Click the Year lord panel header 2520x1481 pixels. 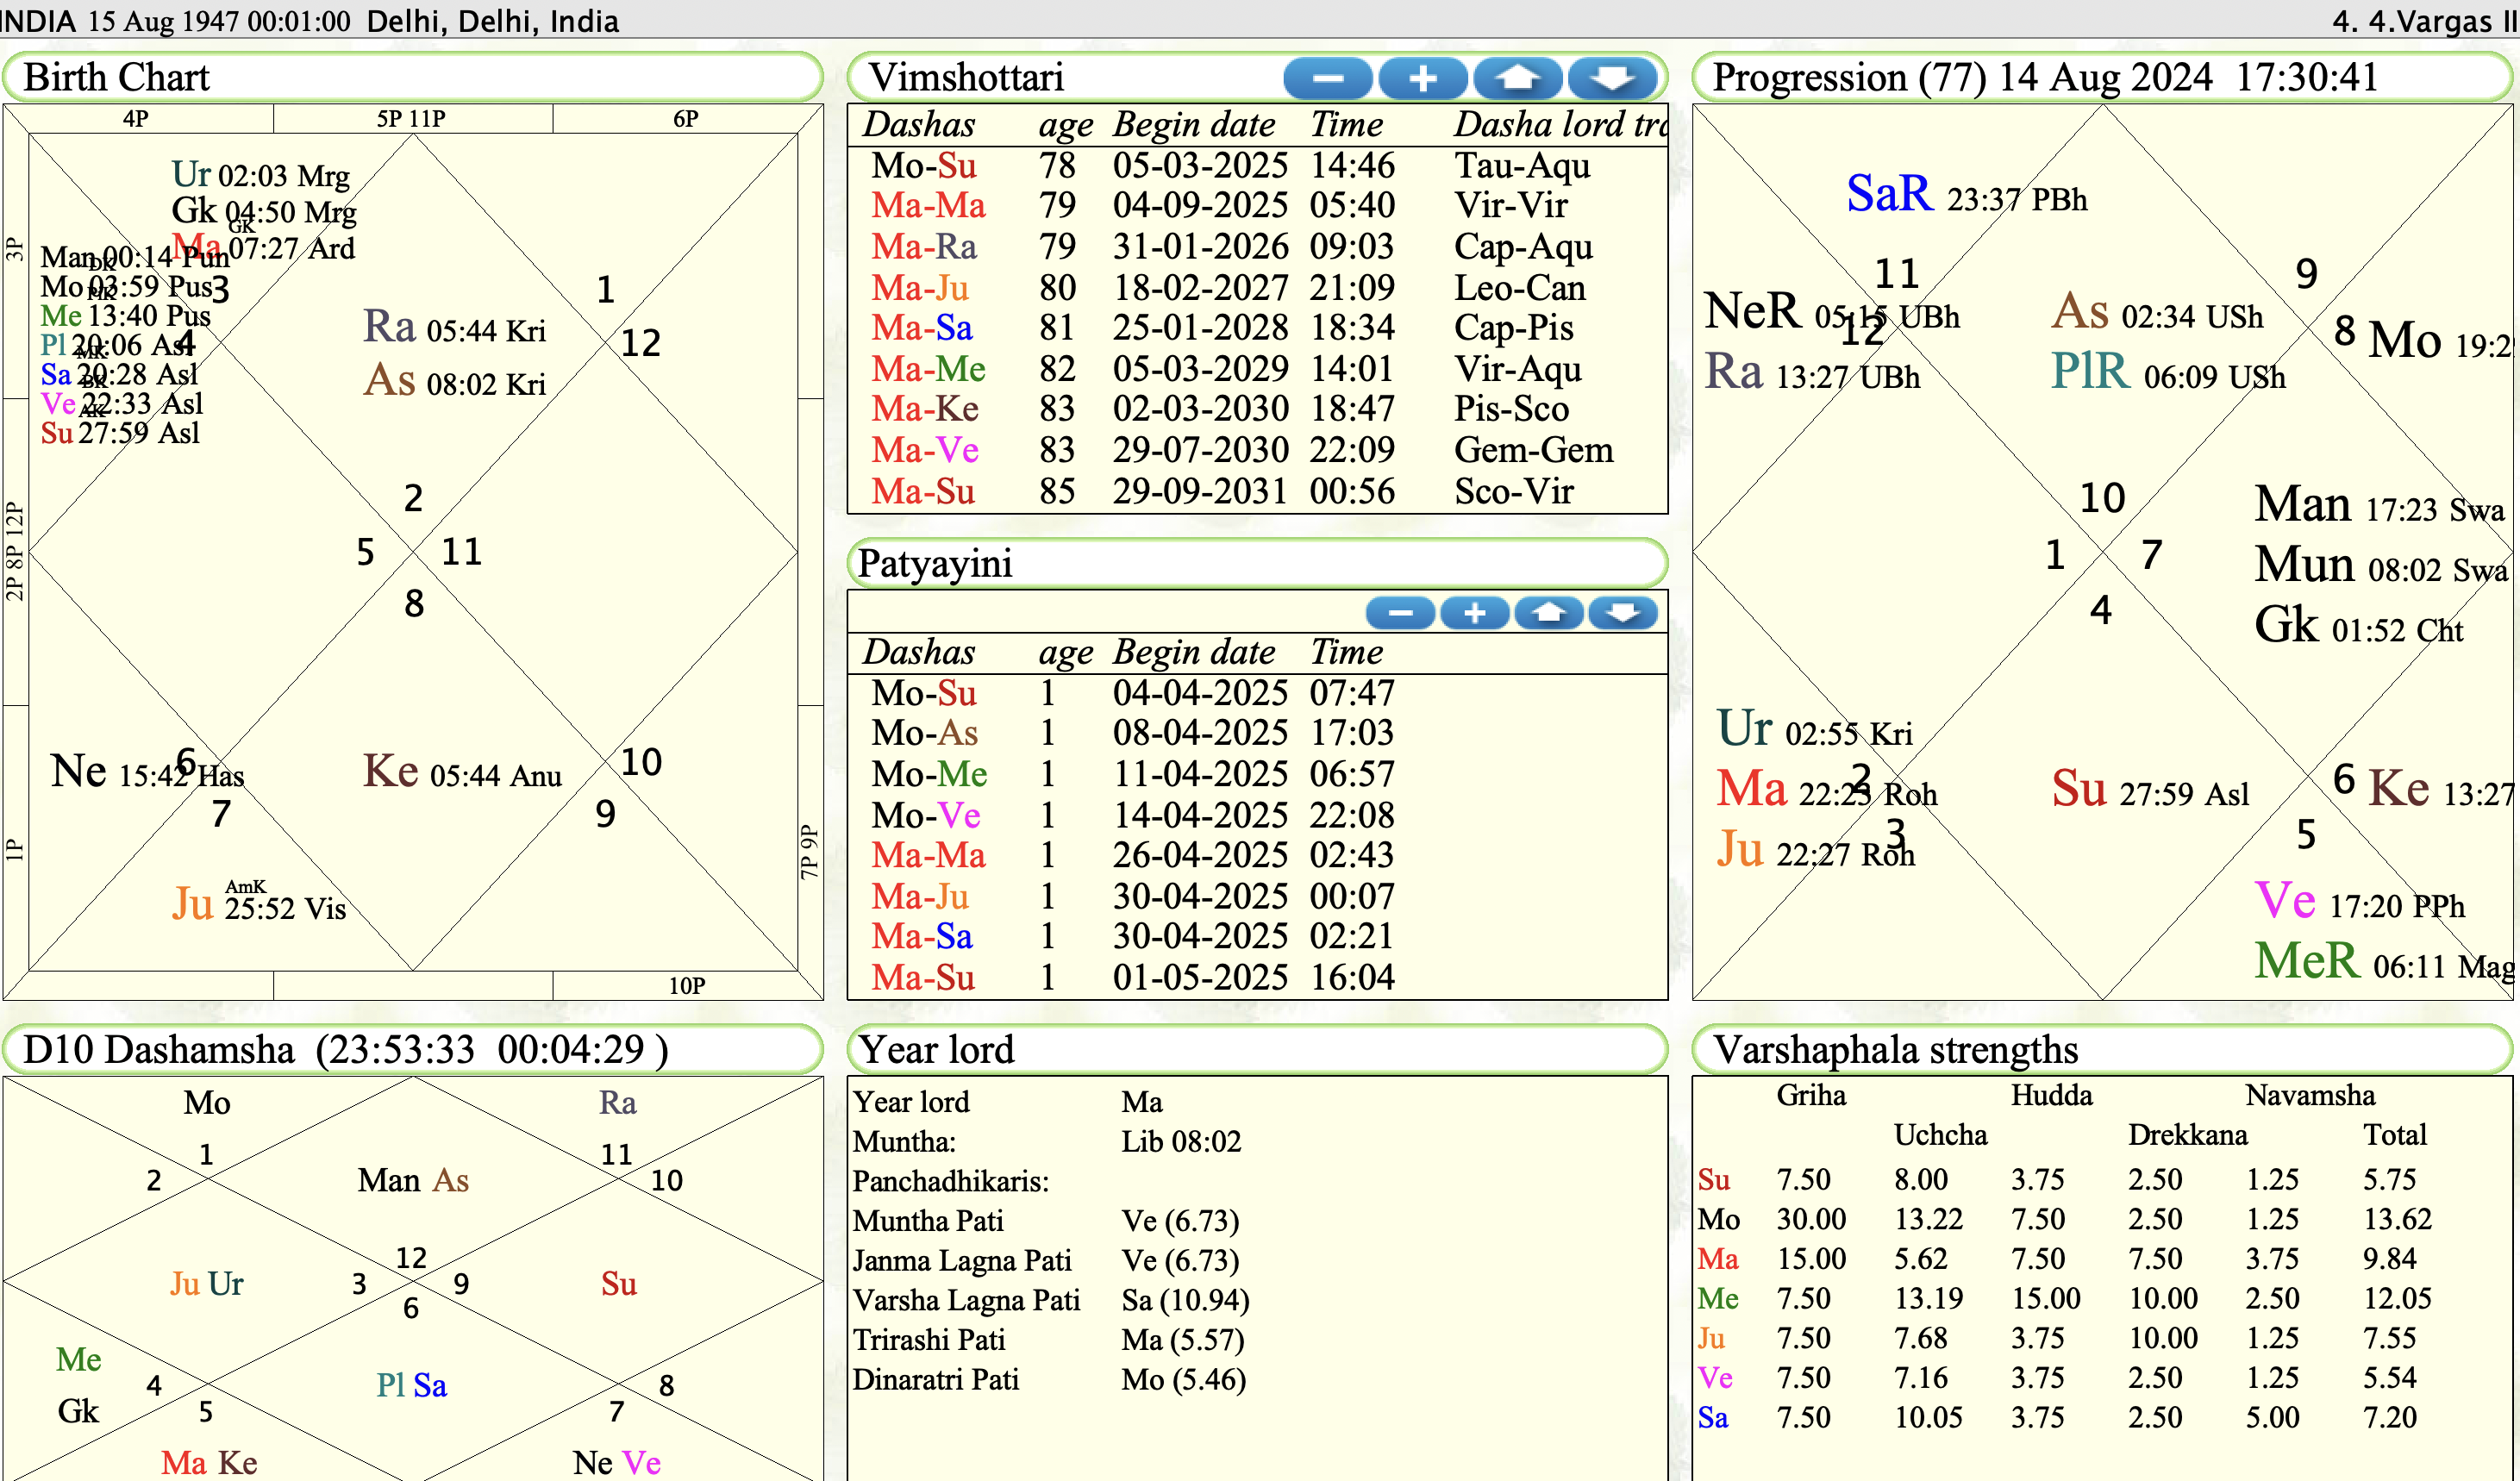click(936, 1050)
